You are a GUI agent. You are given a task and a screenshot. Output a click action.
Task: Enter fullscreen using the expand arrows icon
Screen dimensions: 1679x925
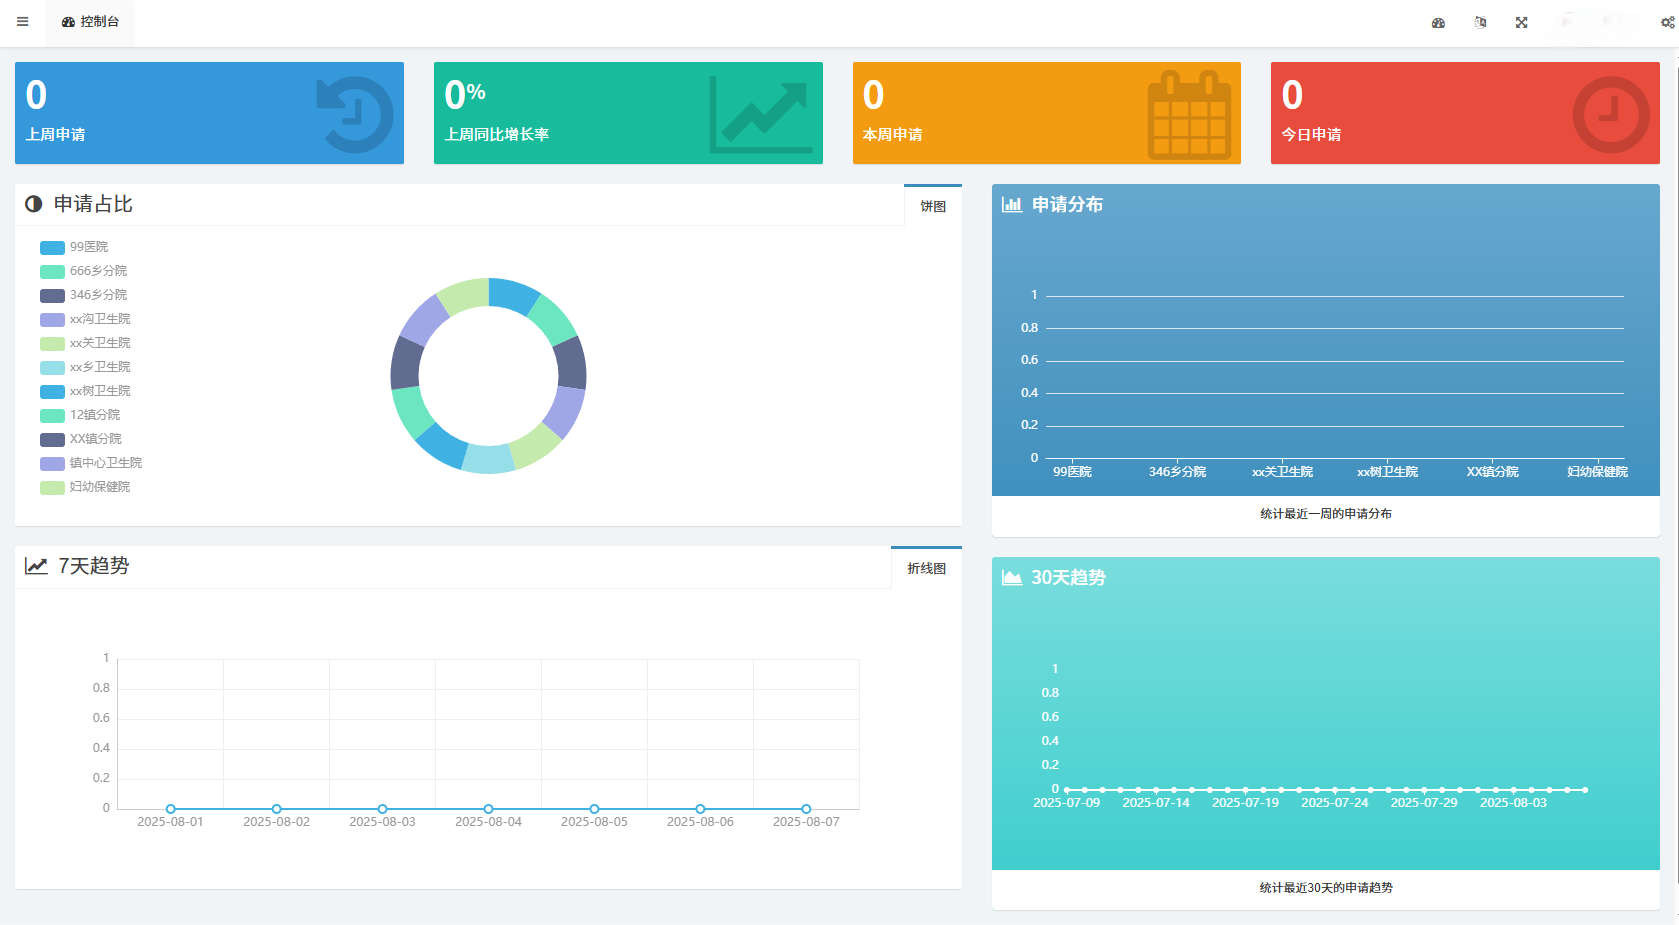[x=1521, y=23]
